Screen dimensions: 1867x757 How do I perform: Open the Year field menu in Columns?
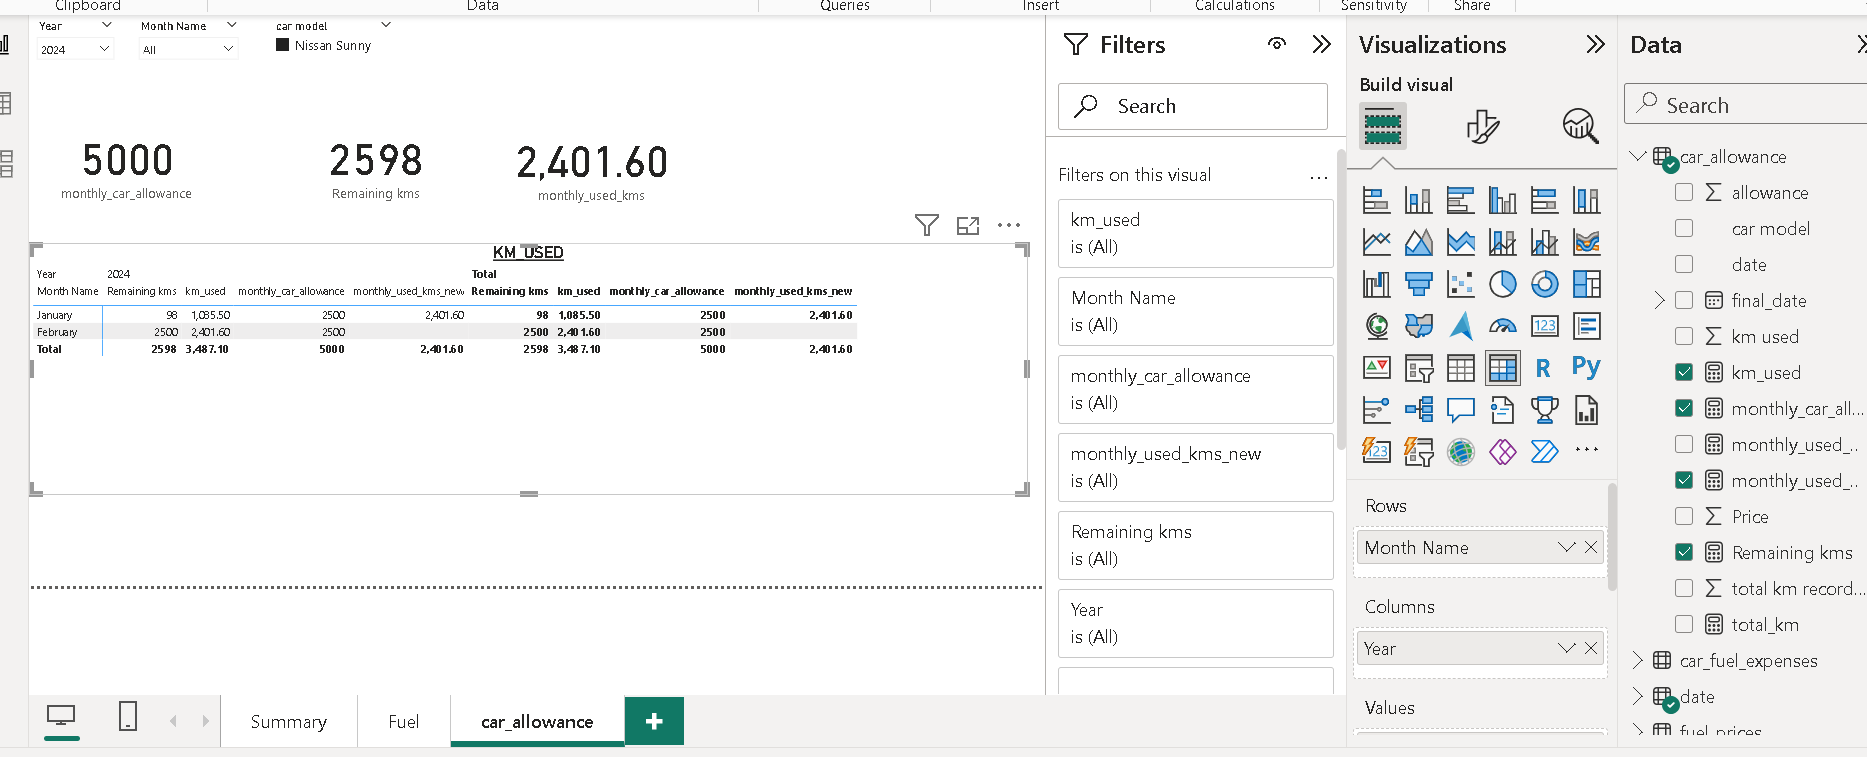tap(1566, 648)
